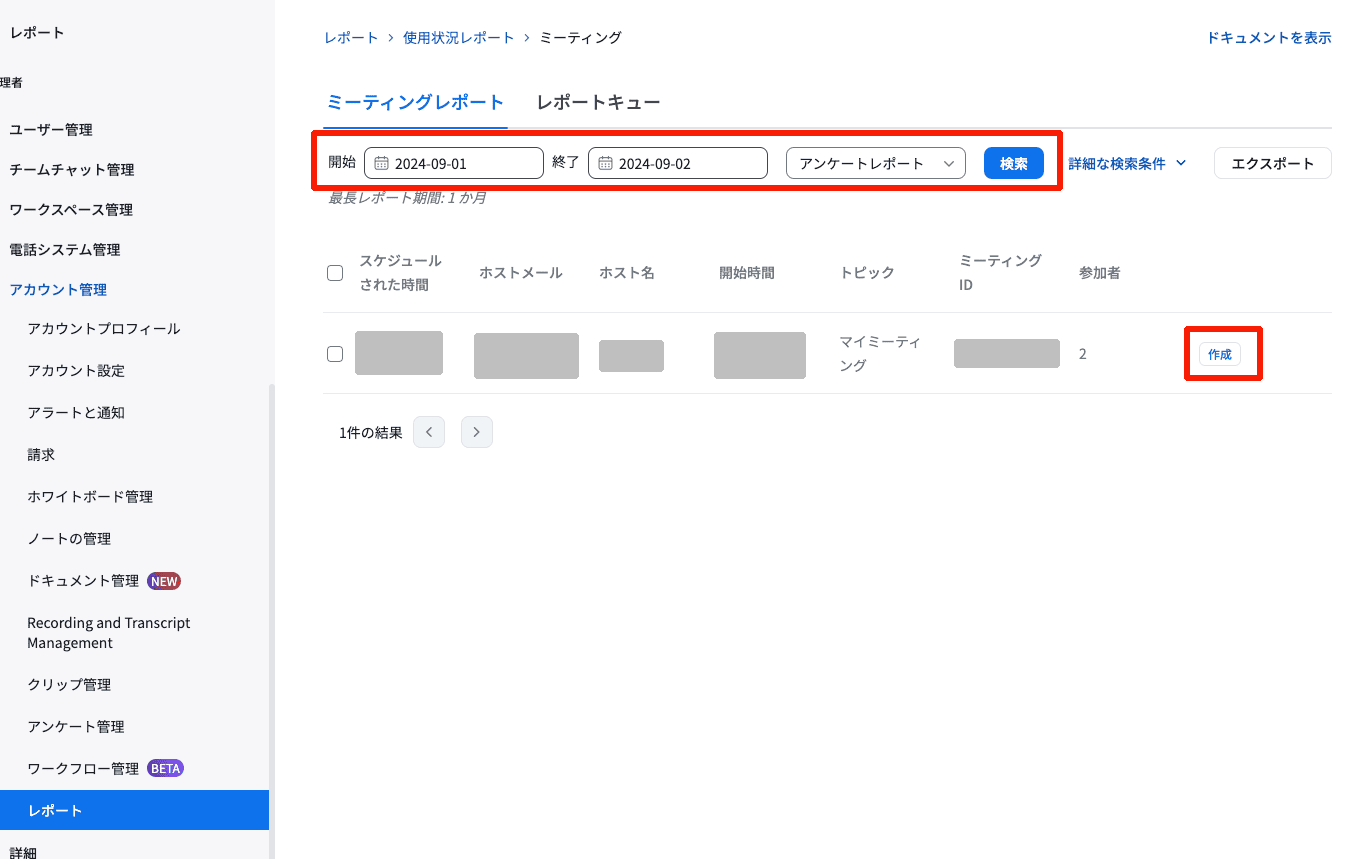The width and height of the screenshot is (1362, 859).
Task: Click calendar icon in start date field
Action: 381,164
